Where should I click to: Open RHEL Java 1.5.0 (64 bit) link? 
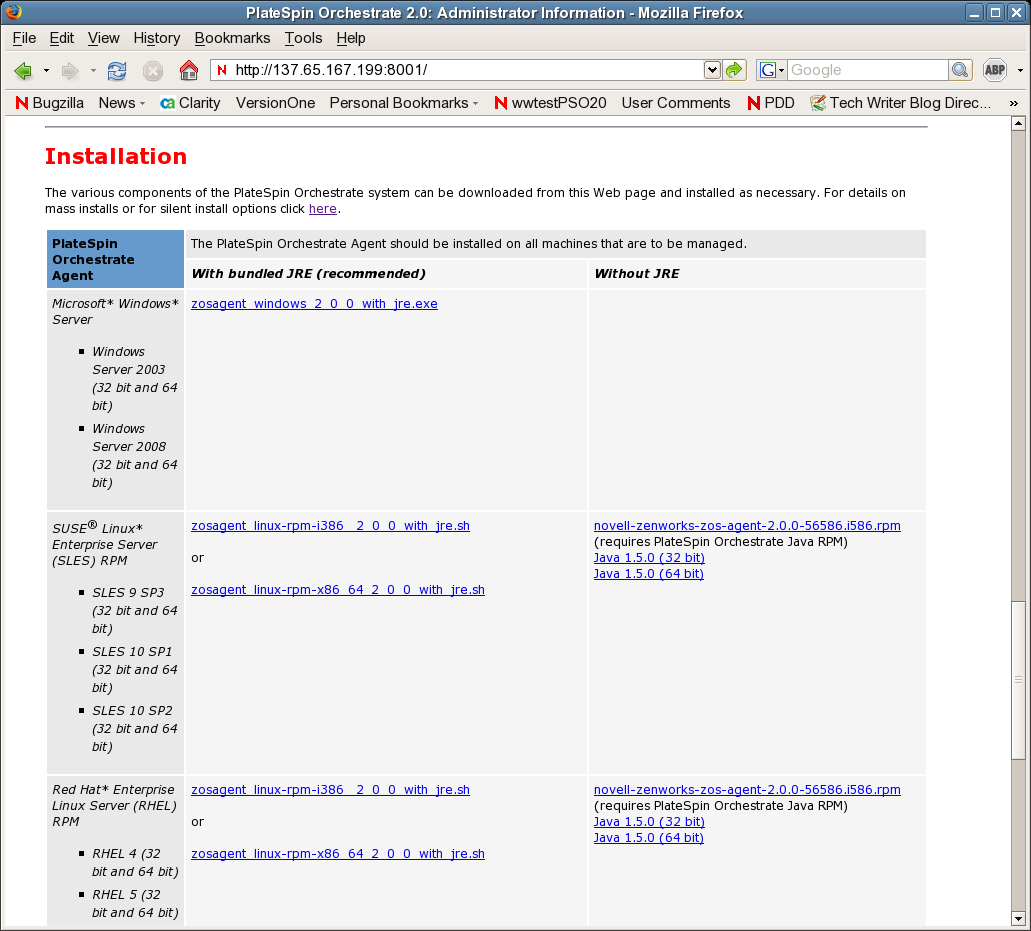click(x=648, y=838)
